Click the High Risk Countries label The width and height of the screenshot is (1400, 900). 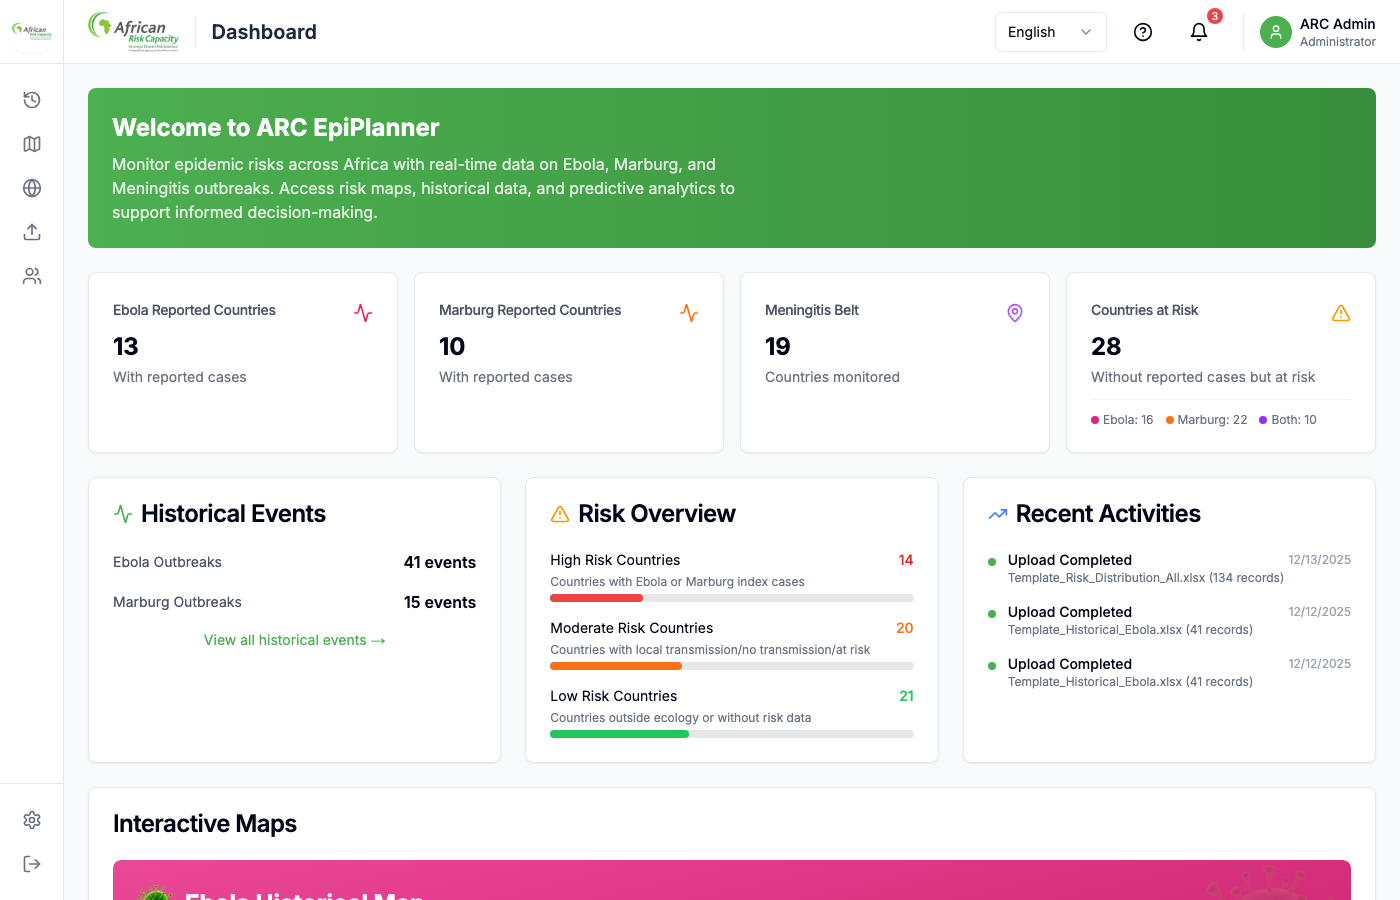pyautogui.click(x=615, y=560)
